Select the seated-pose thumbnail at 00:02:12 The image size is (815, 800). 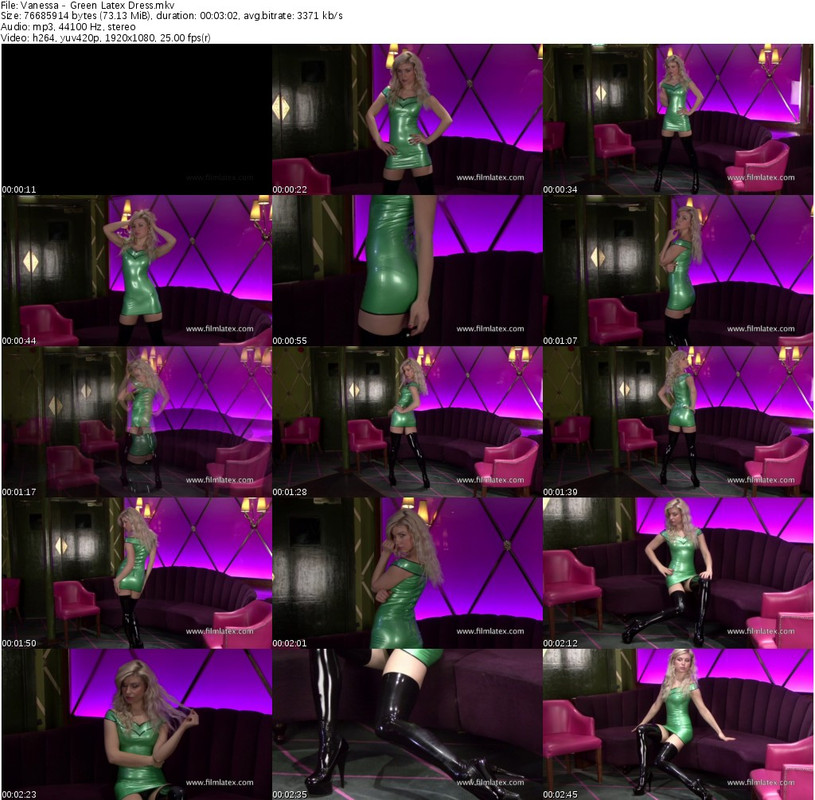point(678,573)
